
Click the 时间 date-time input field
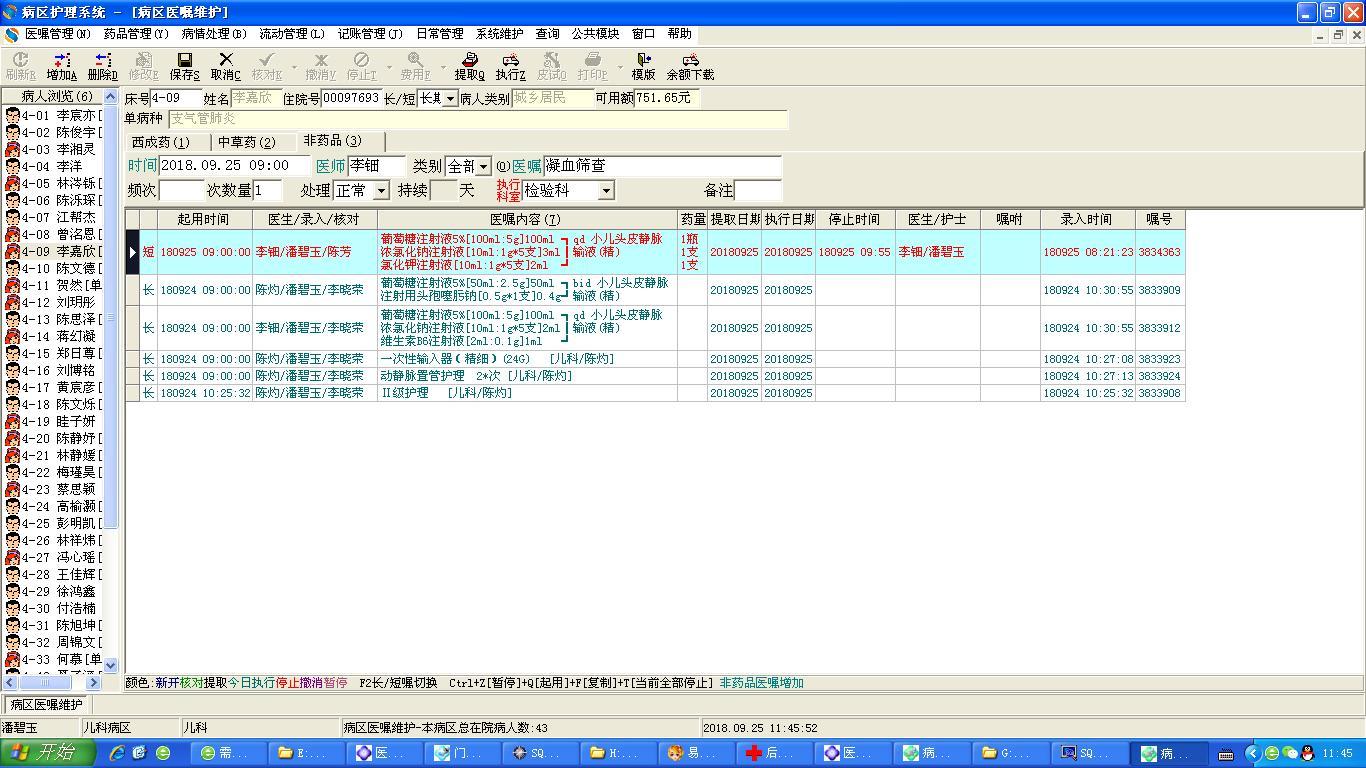click(x=236, y=166)
